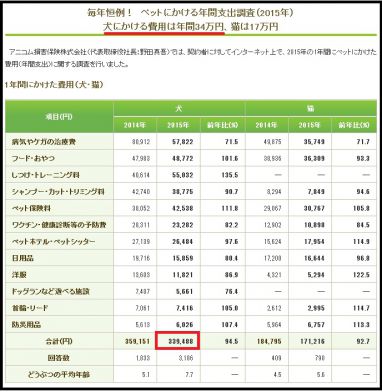Image resolution: width=382 pixels, height=392 pixels.
Task: Click the 合計(円) total row label
Action: click(x=59, y=341)
